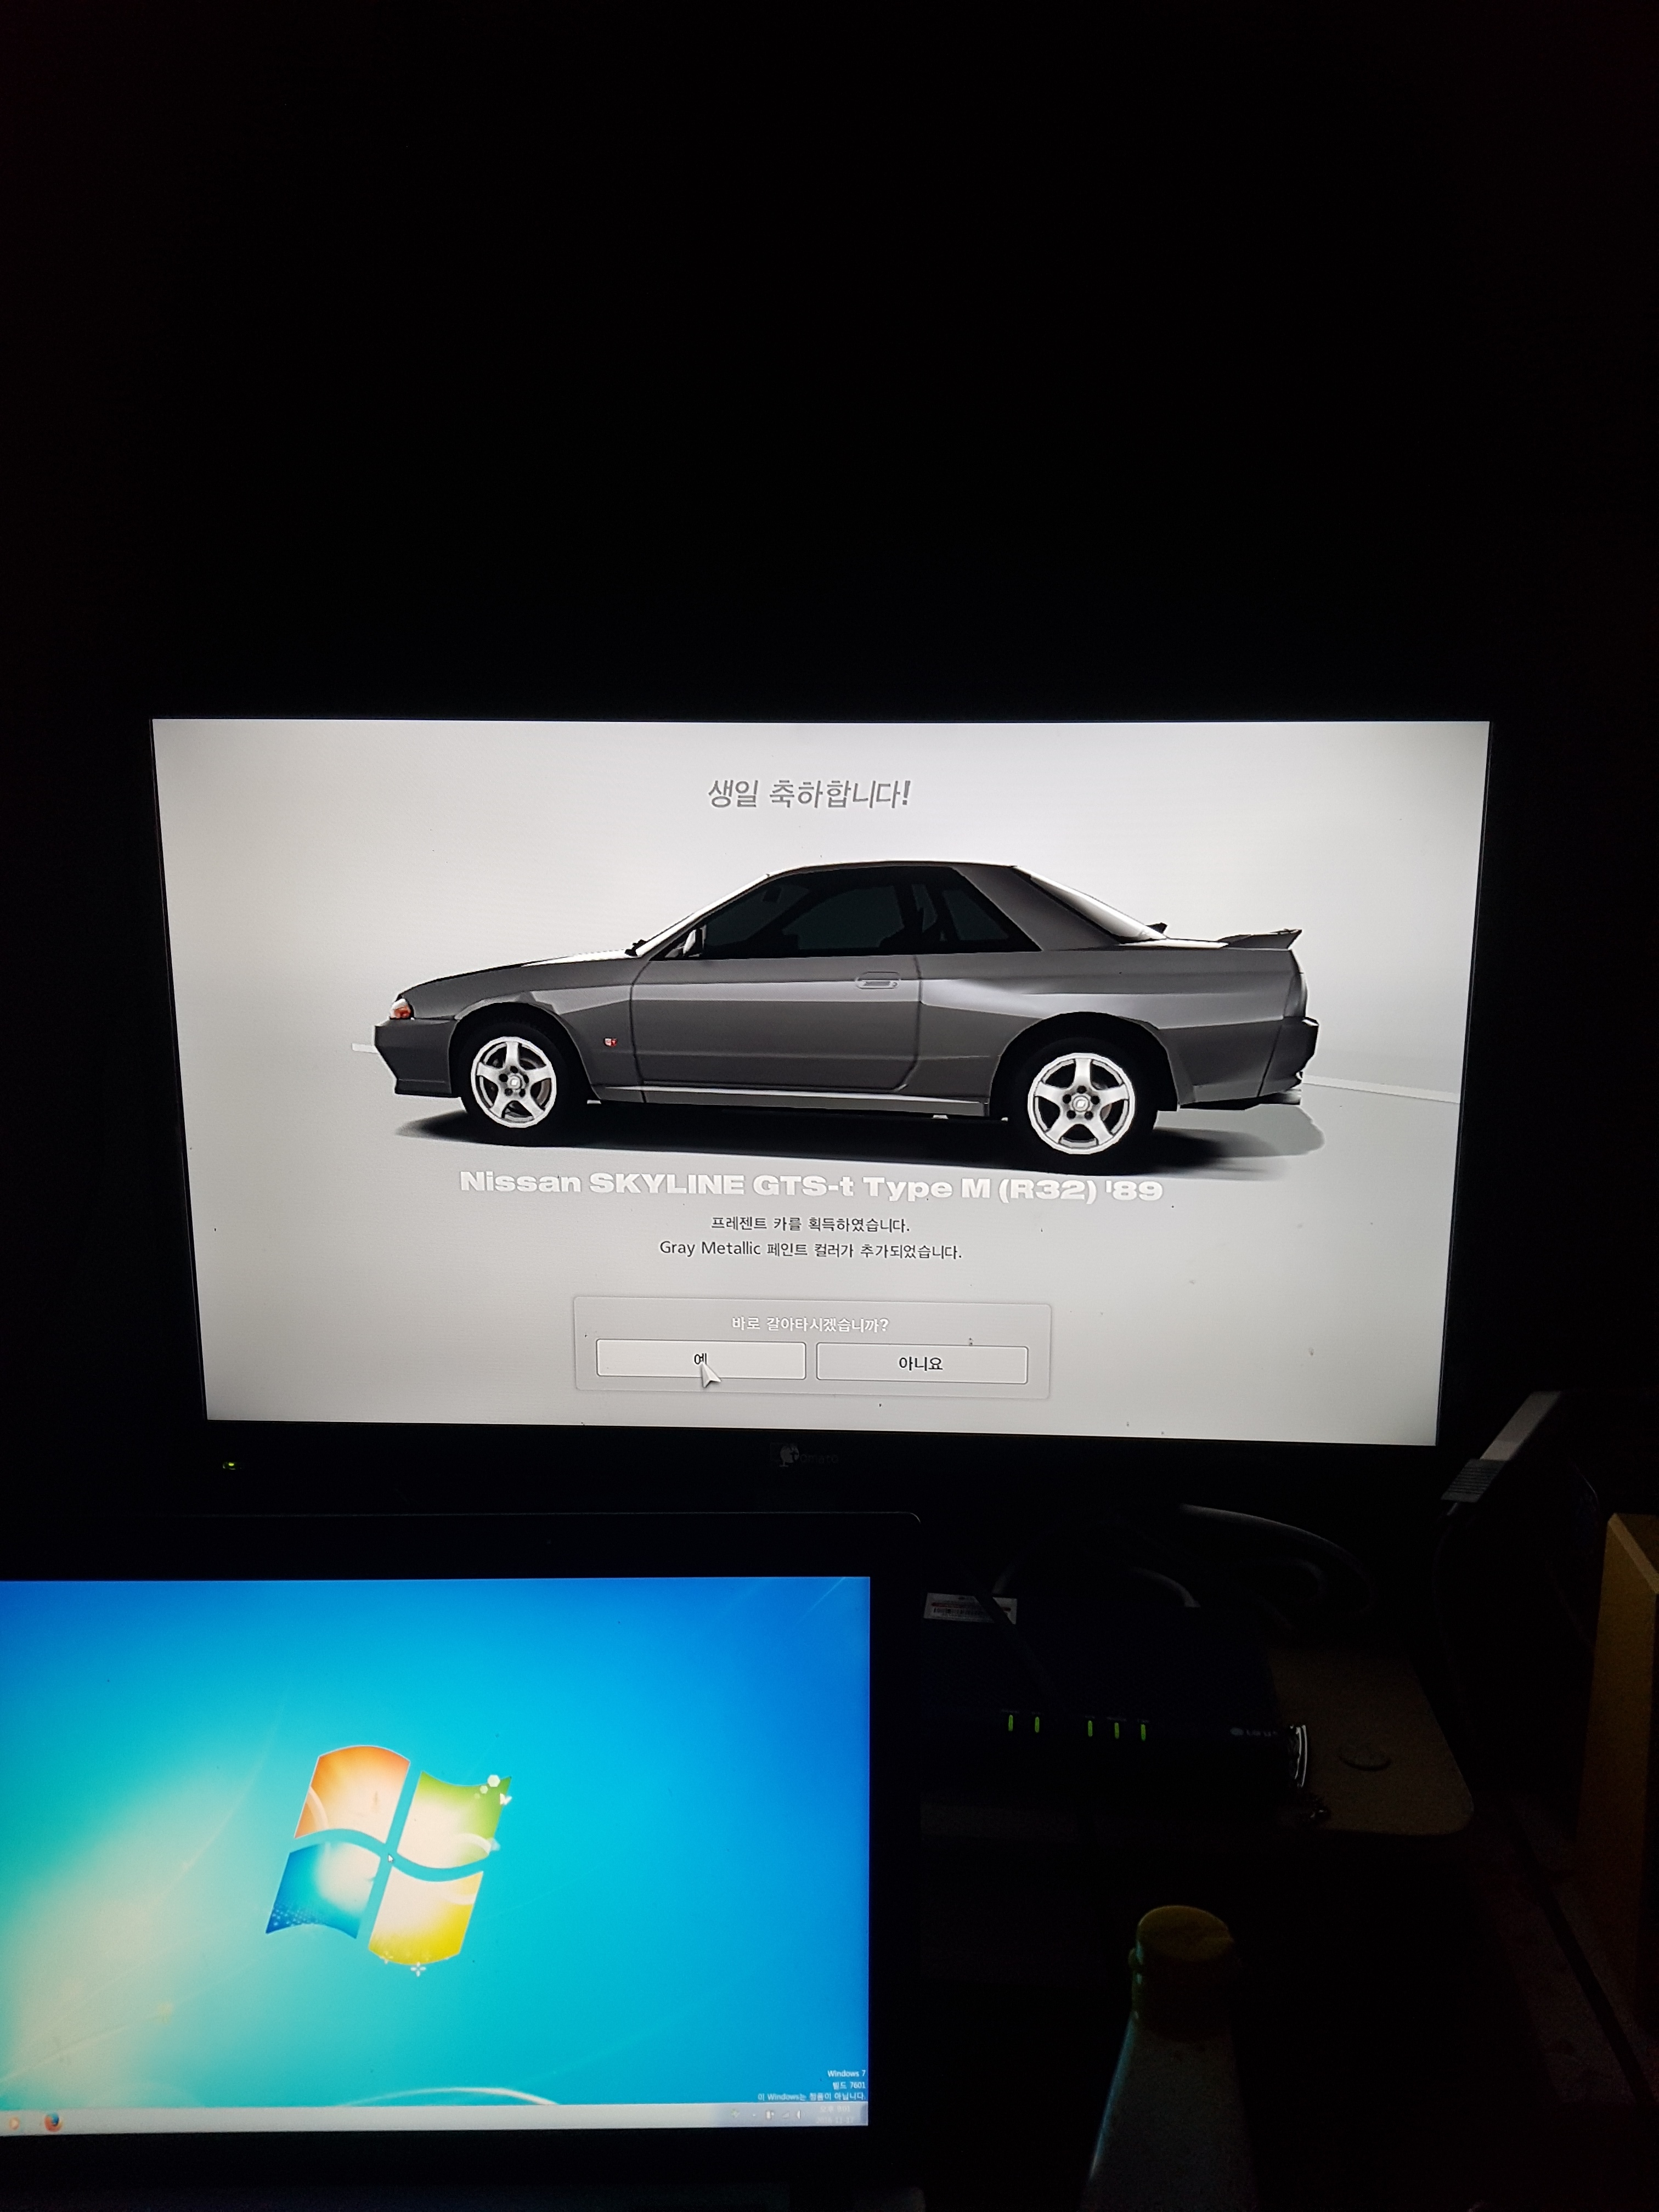Click the 예 (Yes) button in the dialog
The height and width of the screenshot is (2212, 1659).
pyautogui.click(x=700, y=1360)
